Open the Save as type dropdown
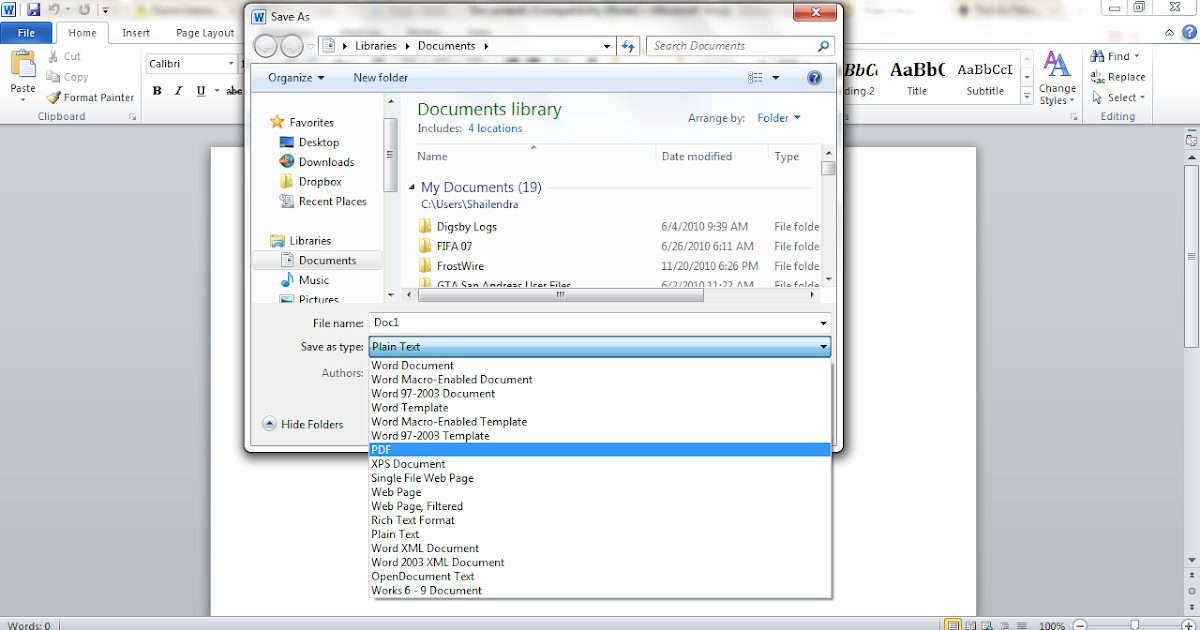Viewport: 1200px width, 630px height. 822,346
